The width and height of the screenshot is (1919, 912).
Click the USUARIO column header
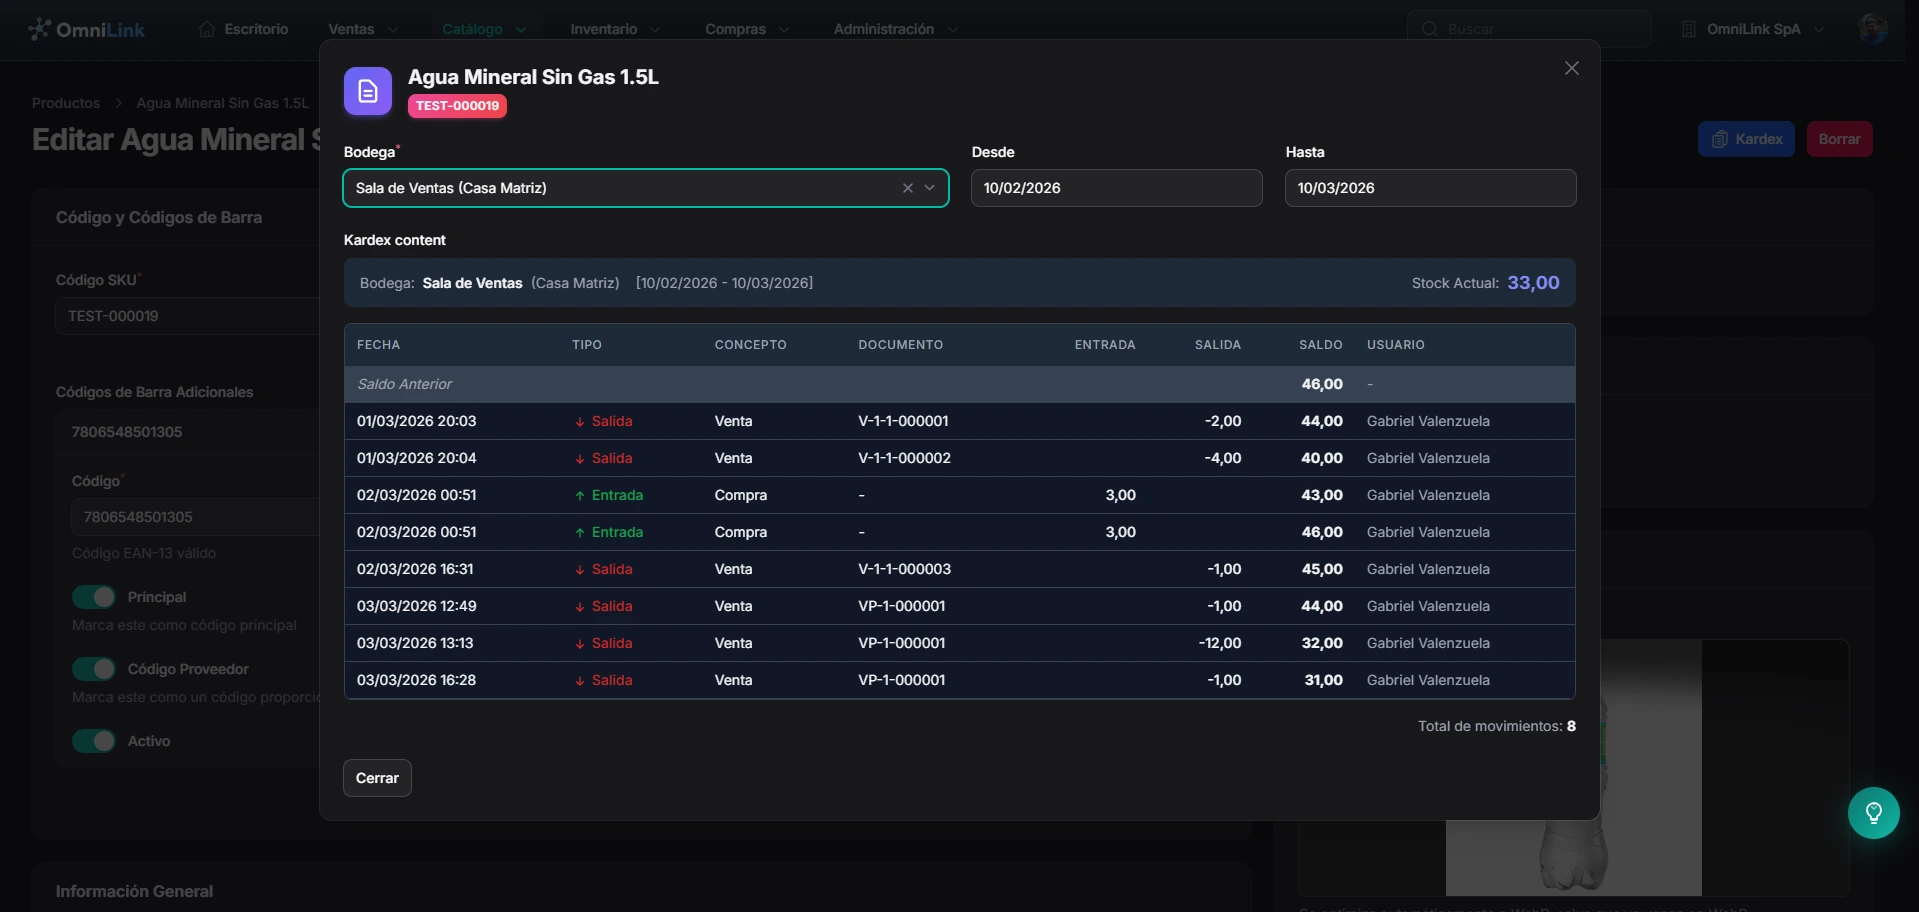click(1396, 345)
